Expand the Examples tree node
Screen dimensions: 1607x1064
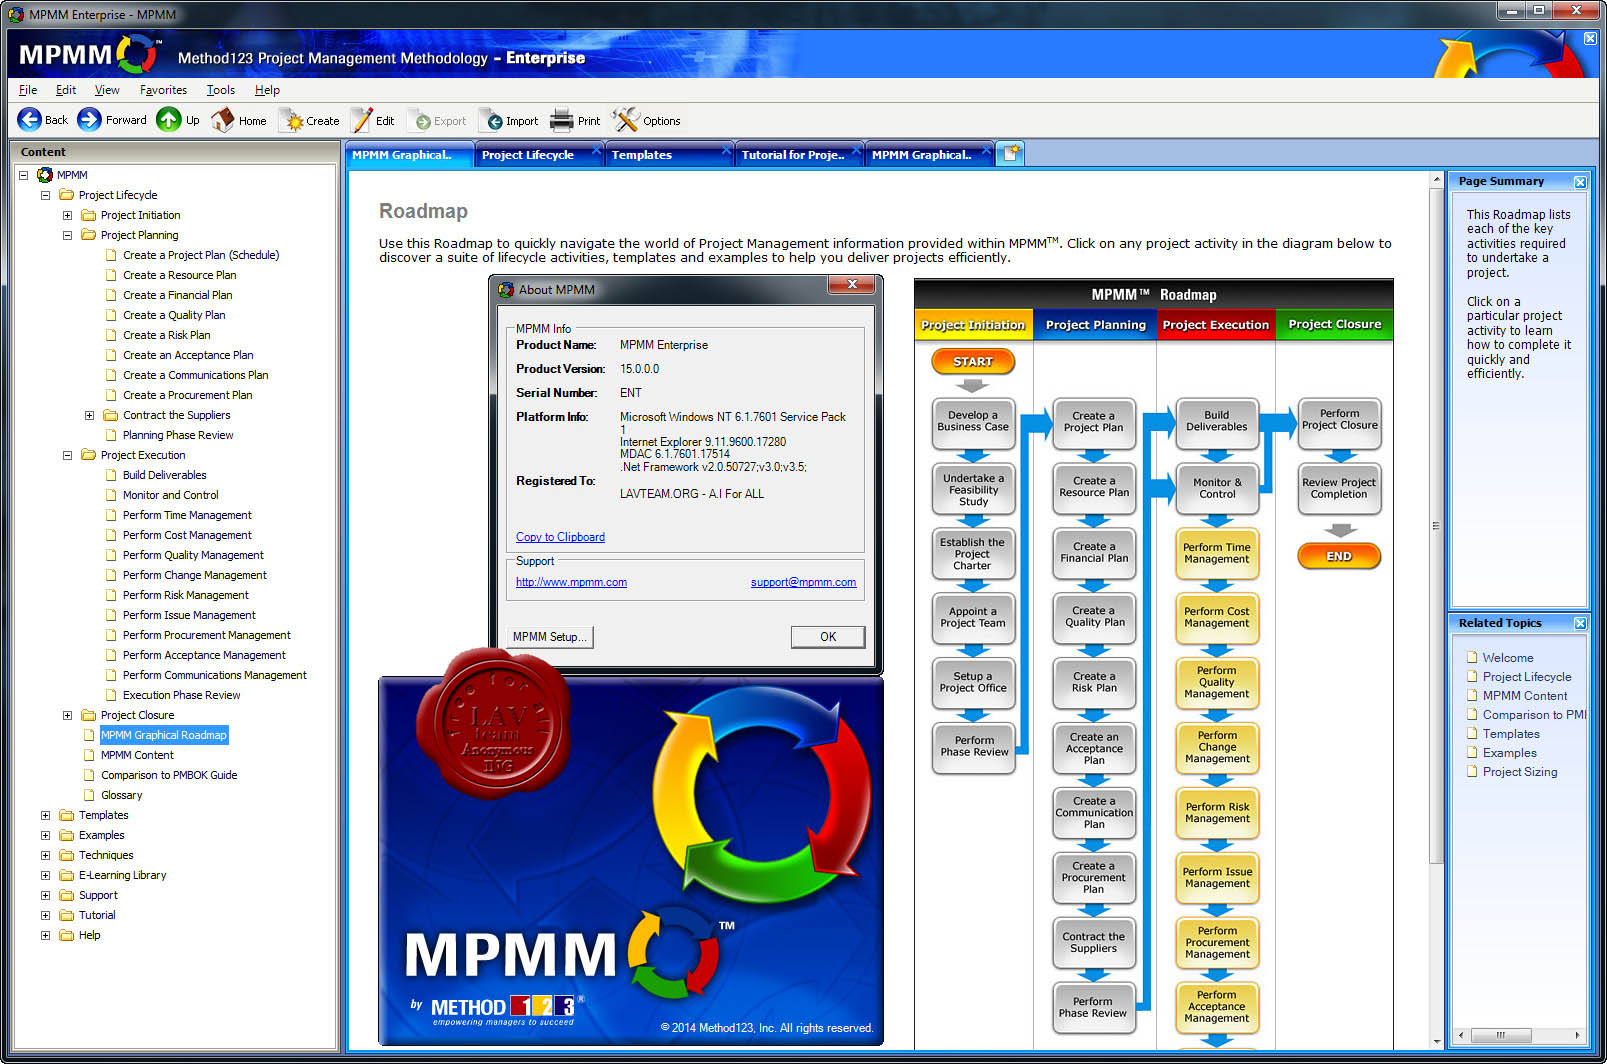[45, 835]
